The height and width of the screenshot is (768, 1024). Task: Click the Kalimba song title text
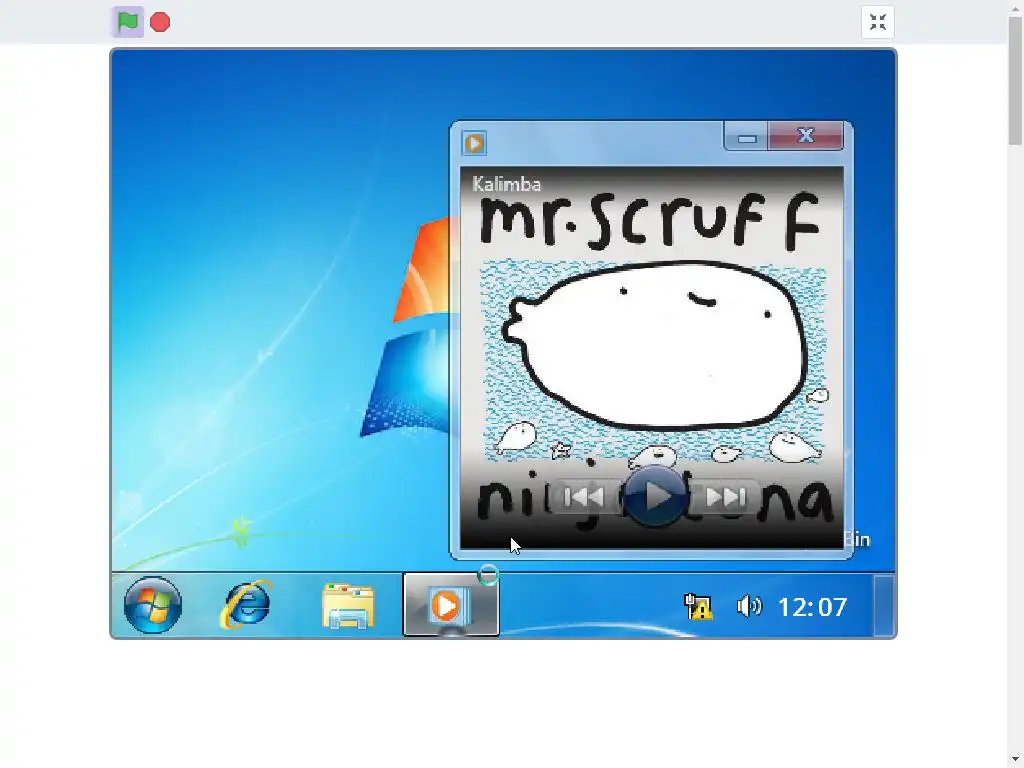(x=506, y=184)
